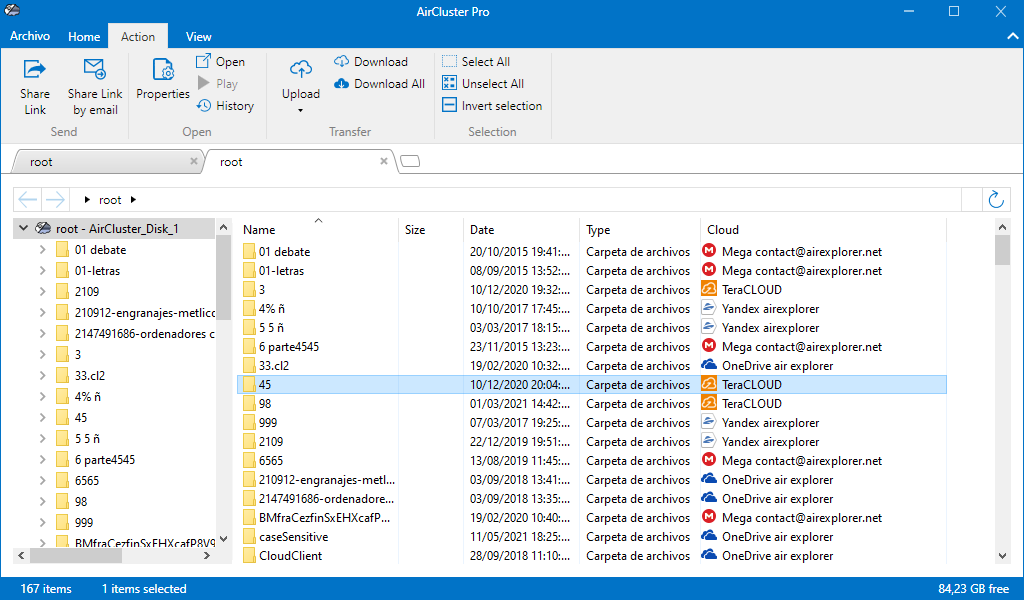Expand 01-letras folder in tree
Viewport: 1024px width, 600px height.
click(x=42, y=270)
